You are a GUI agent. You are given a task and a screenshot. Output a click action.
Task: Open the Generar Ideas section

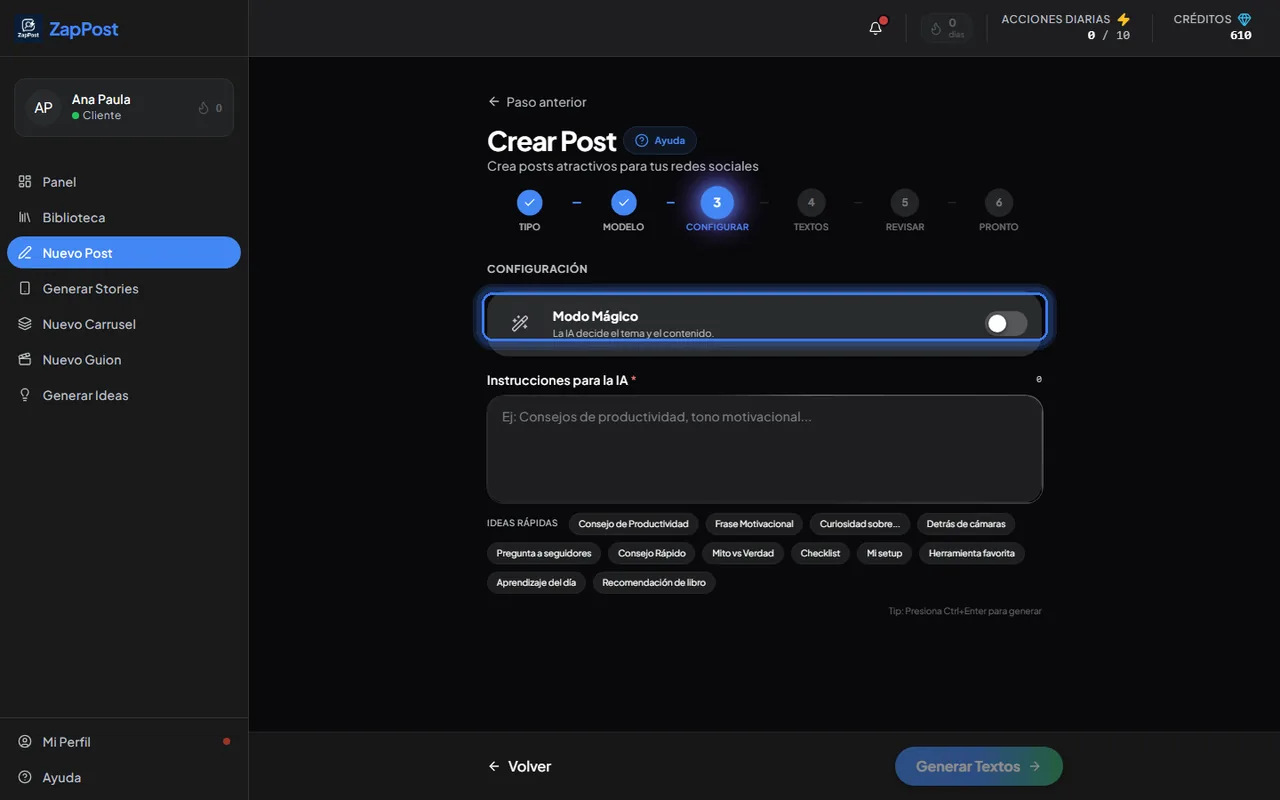[124, 395]
